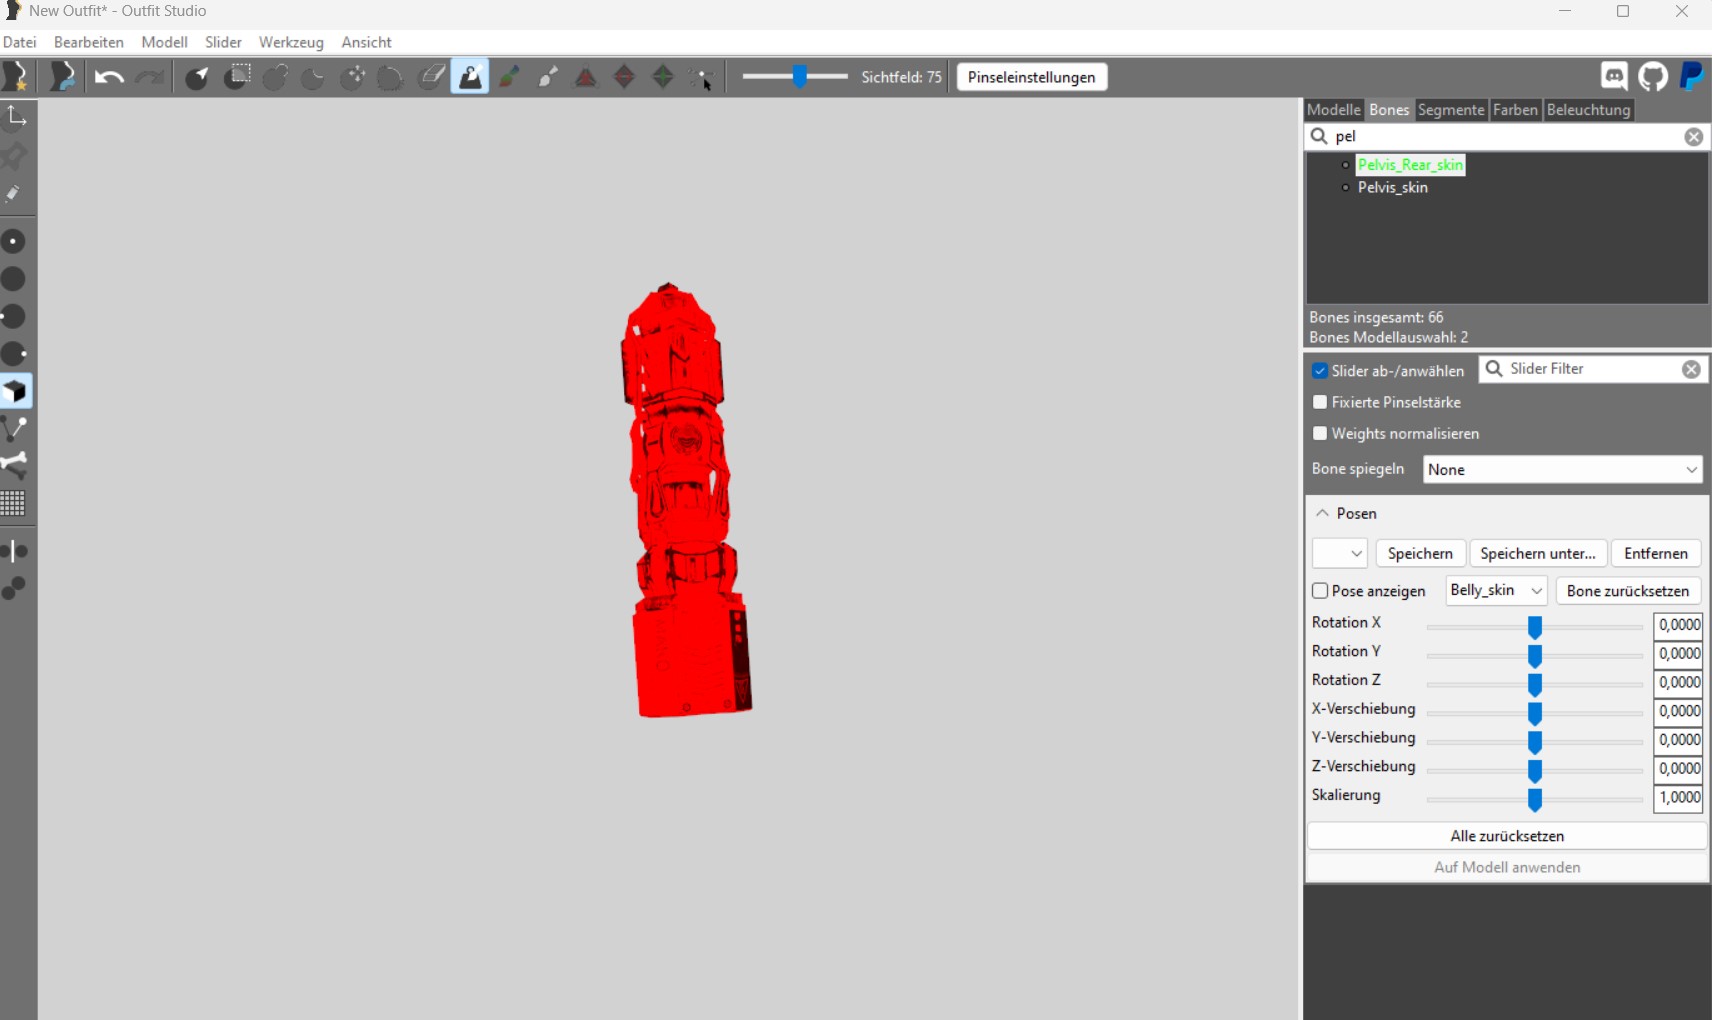
Task: Open the Bone spiegeln dropdown
Action: point(1562,470)
